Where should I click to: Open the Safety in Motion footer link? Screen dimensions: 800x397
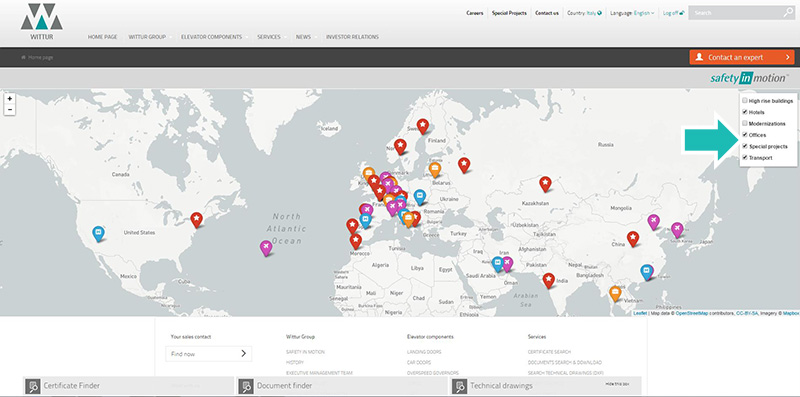click(305, 352)
